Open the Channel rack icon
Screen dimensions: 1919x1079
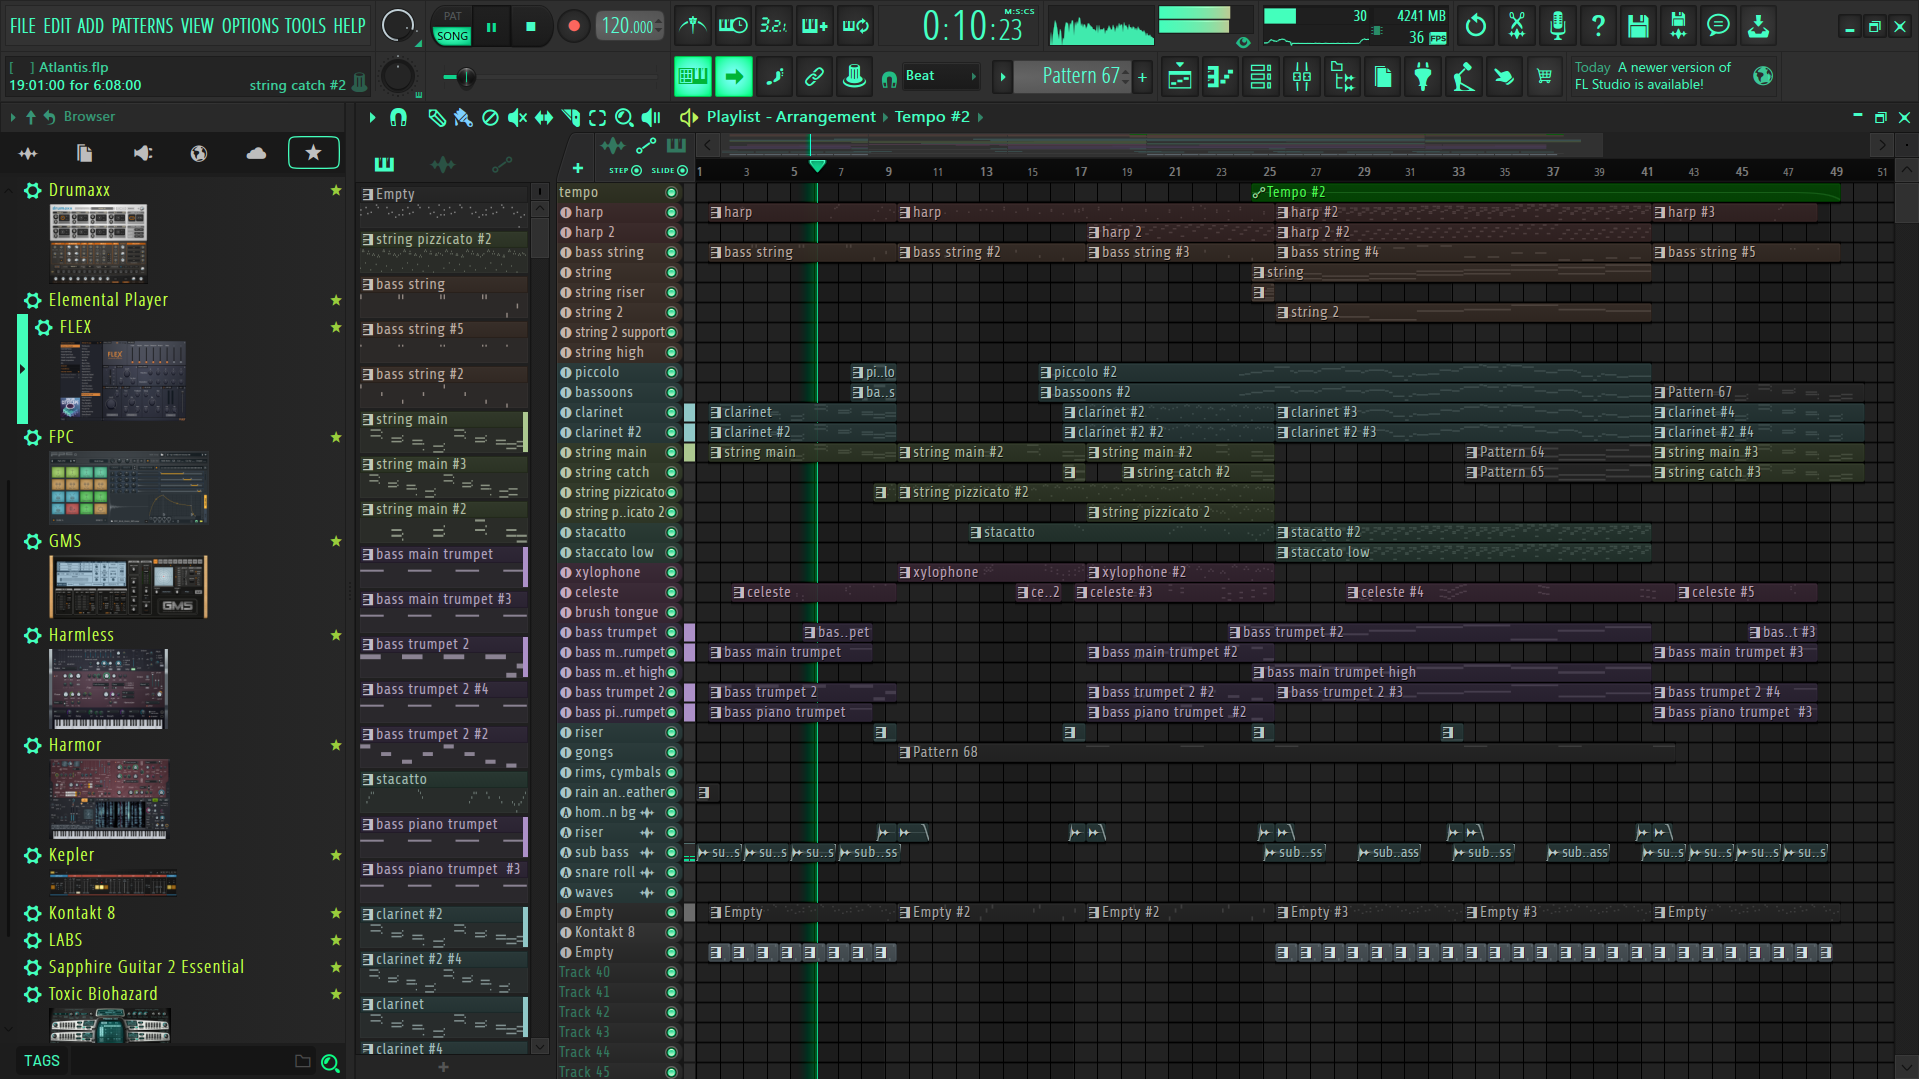(1260, 76)
